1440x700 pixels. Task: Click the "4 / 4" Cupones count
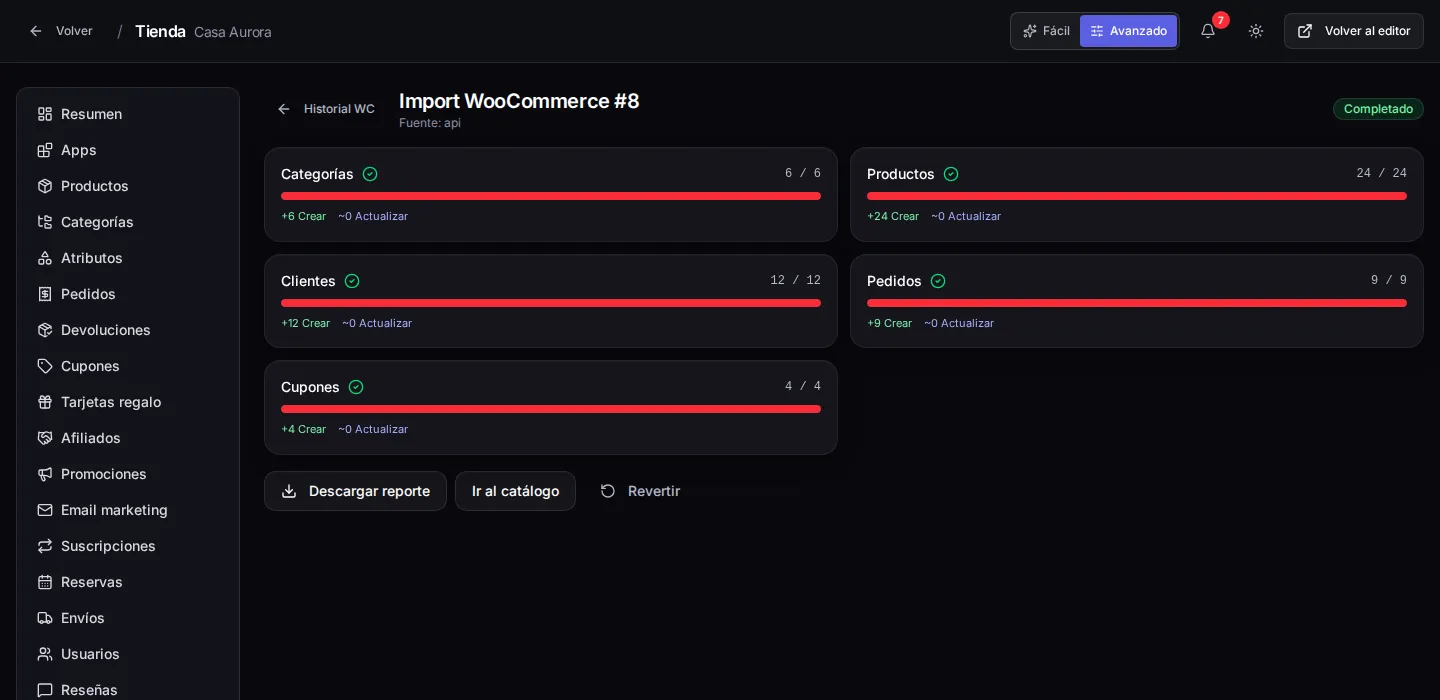pos(803,387)
